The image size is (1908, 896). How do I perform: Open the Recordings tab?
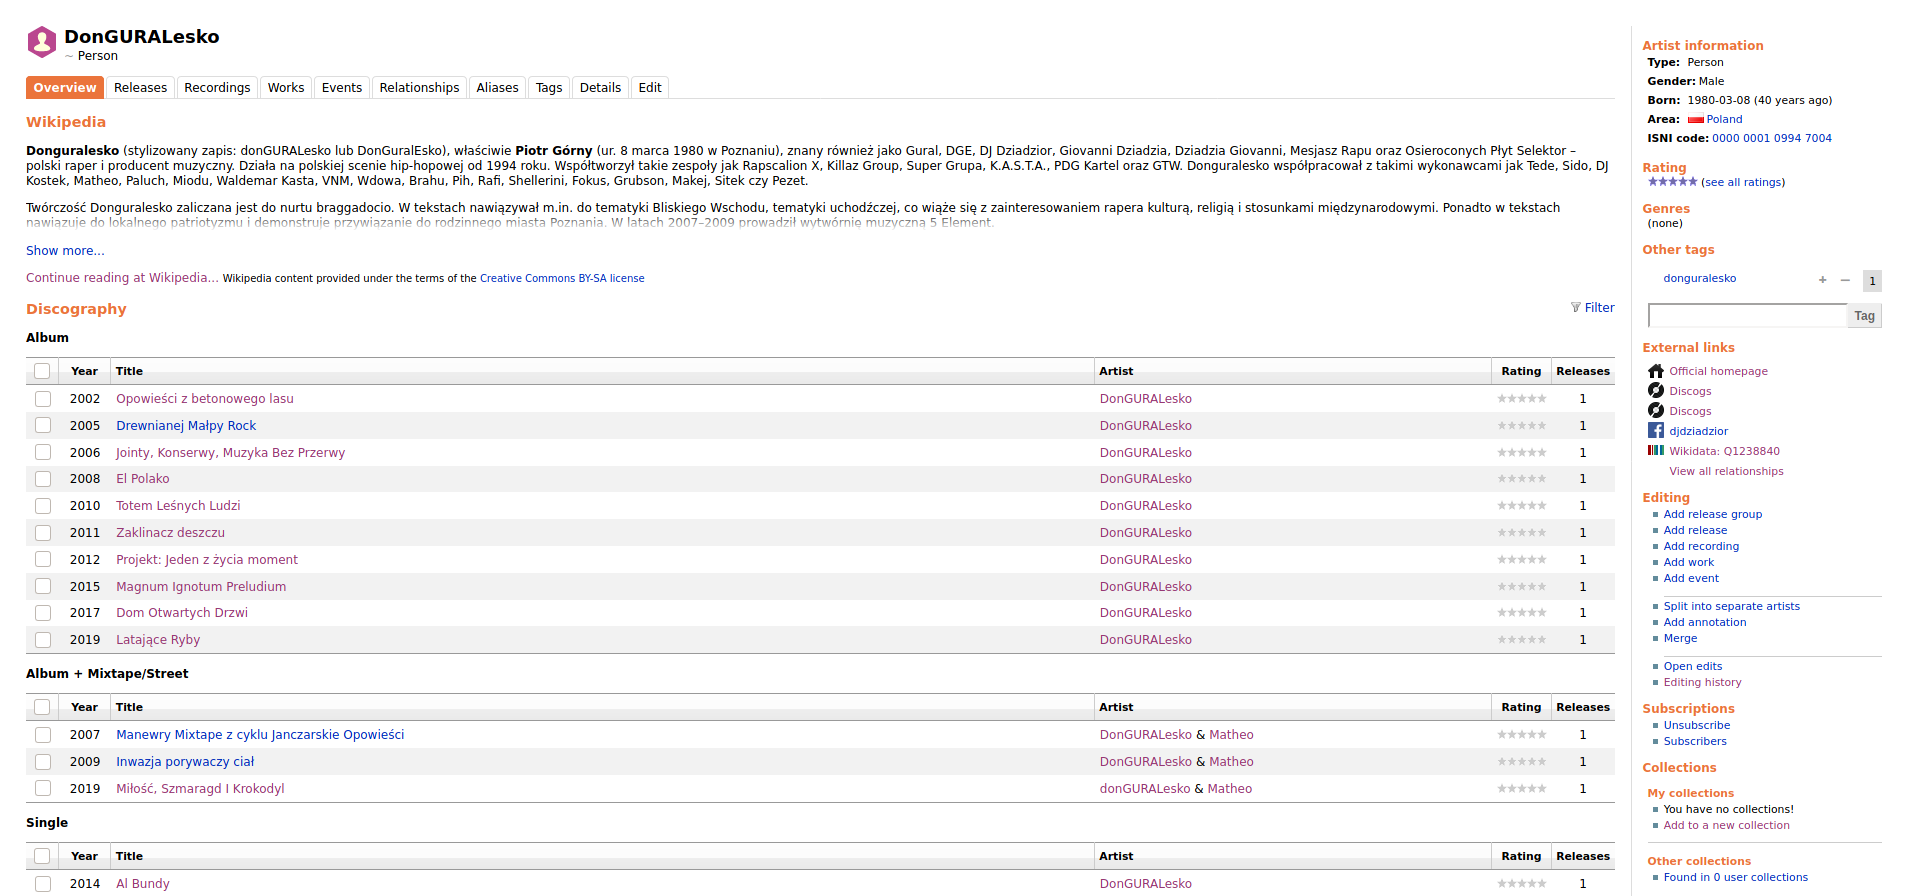tap(217, 88)
